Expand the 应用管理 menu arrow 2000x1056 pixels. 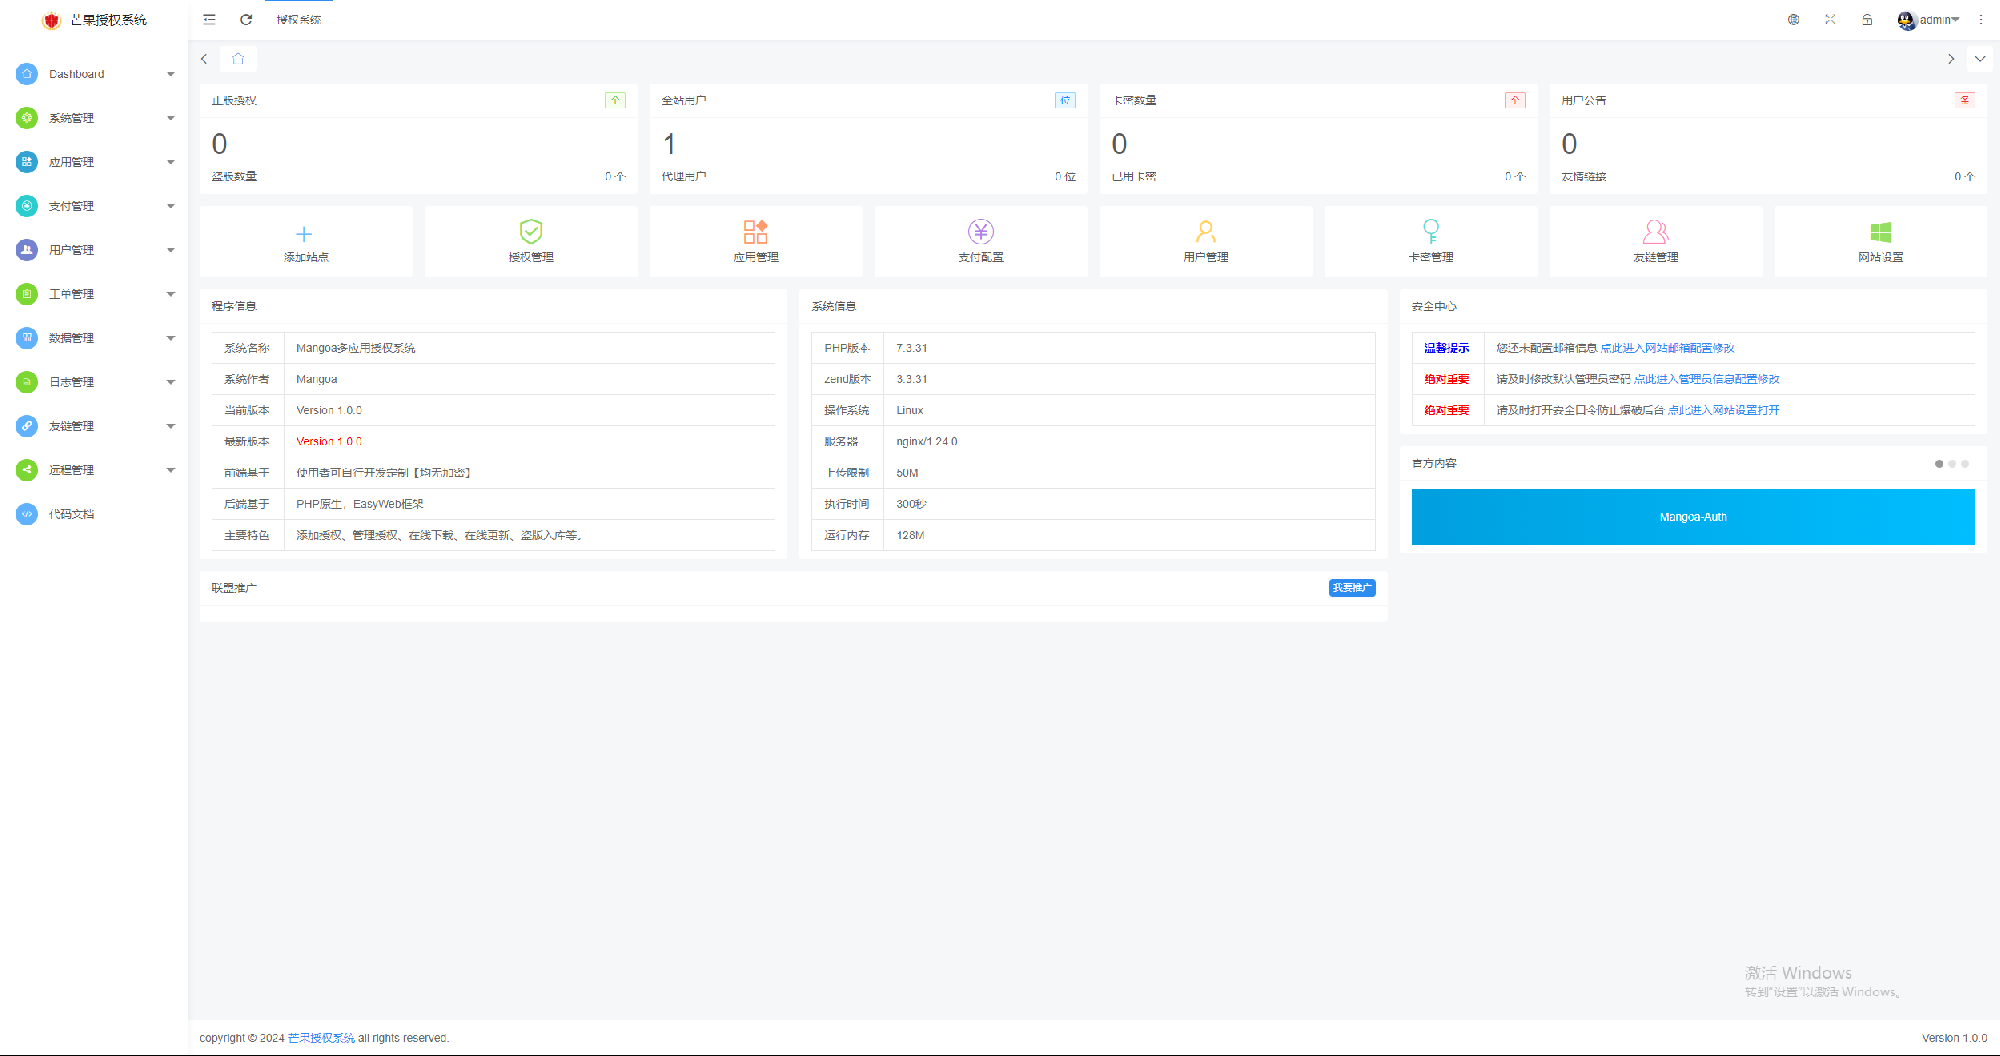pyautogui.click(x=171, y=162)
